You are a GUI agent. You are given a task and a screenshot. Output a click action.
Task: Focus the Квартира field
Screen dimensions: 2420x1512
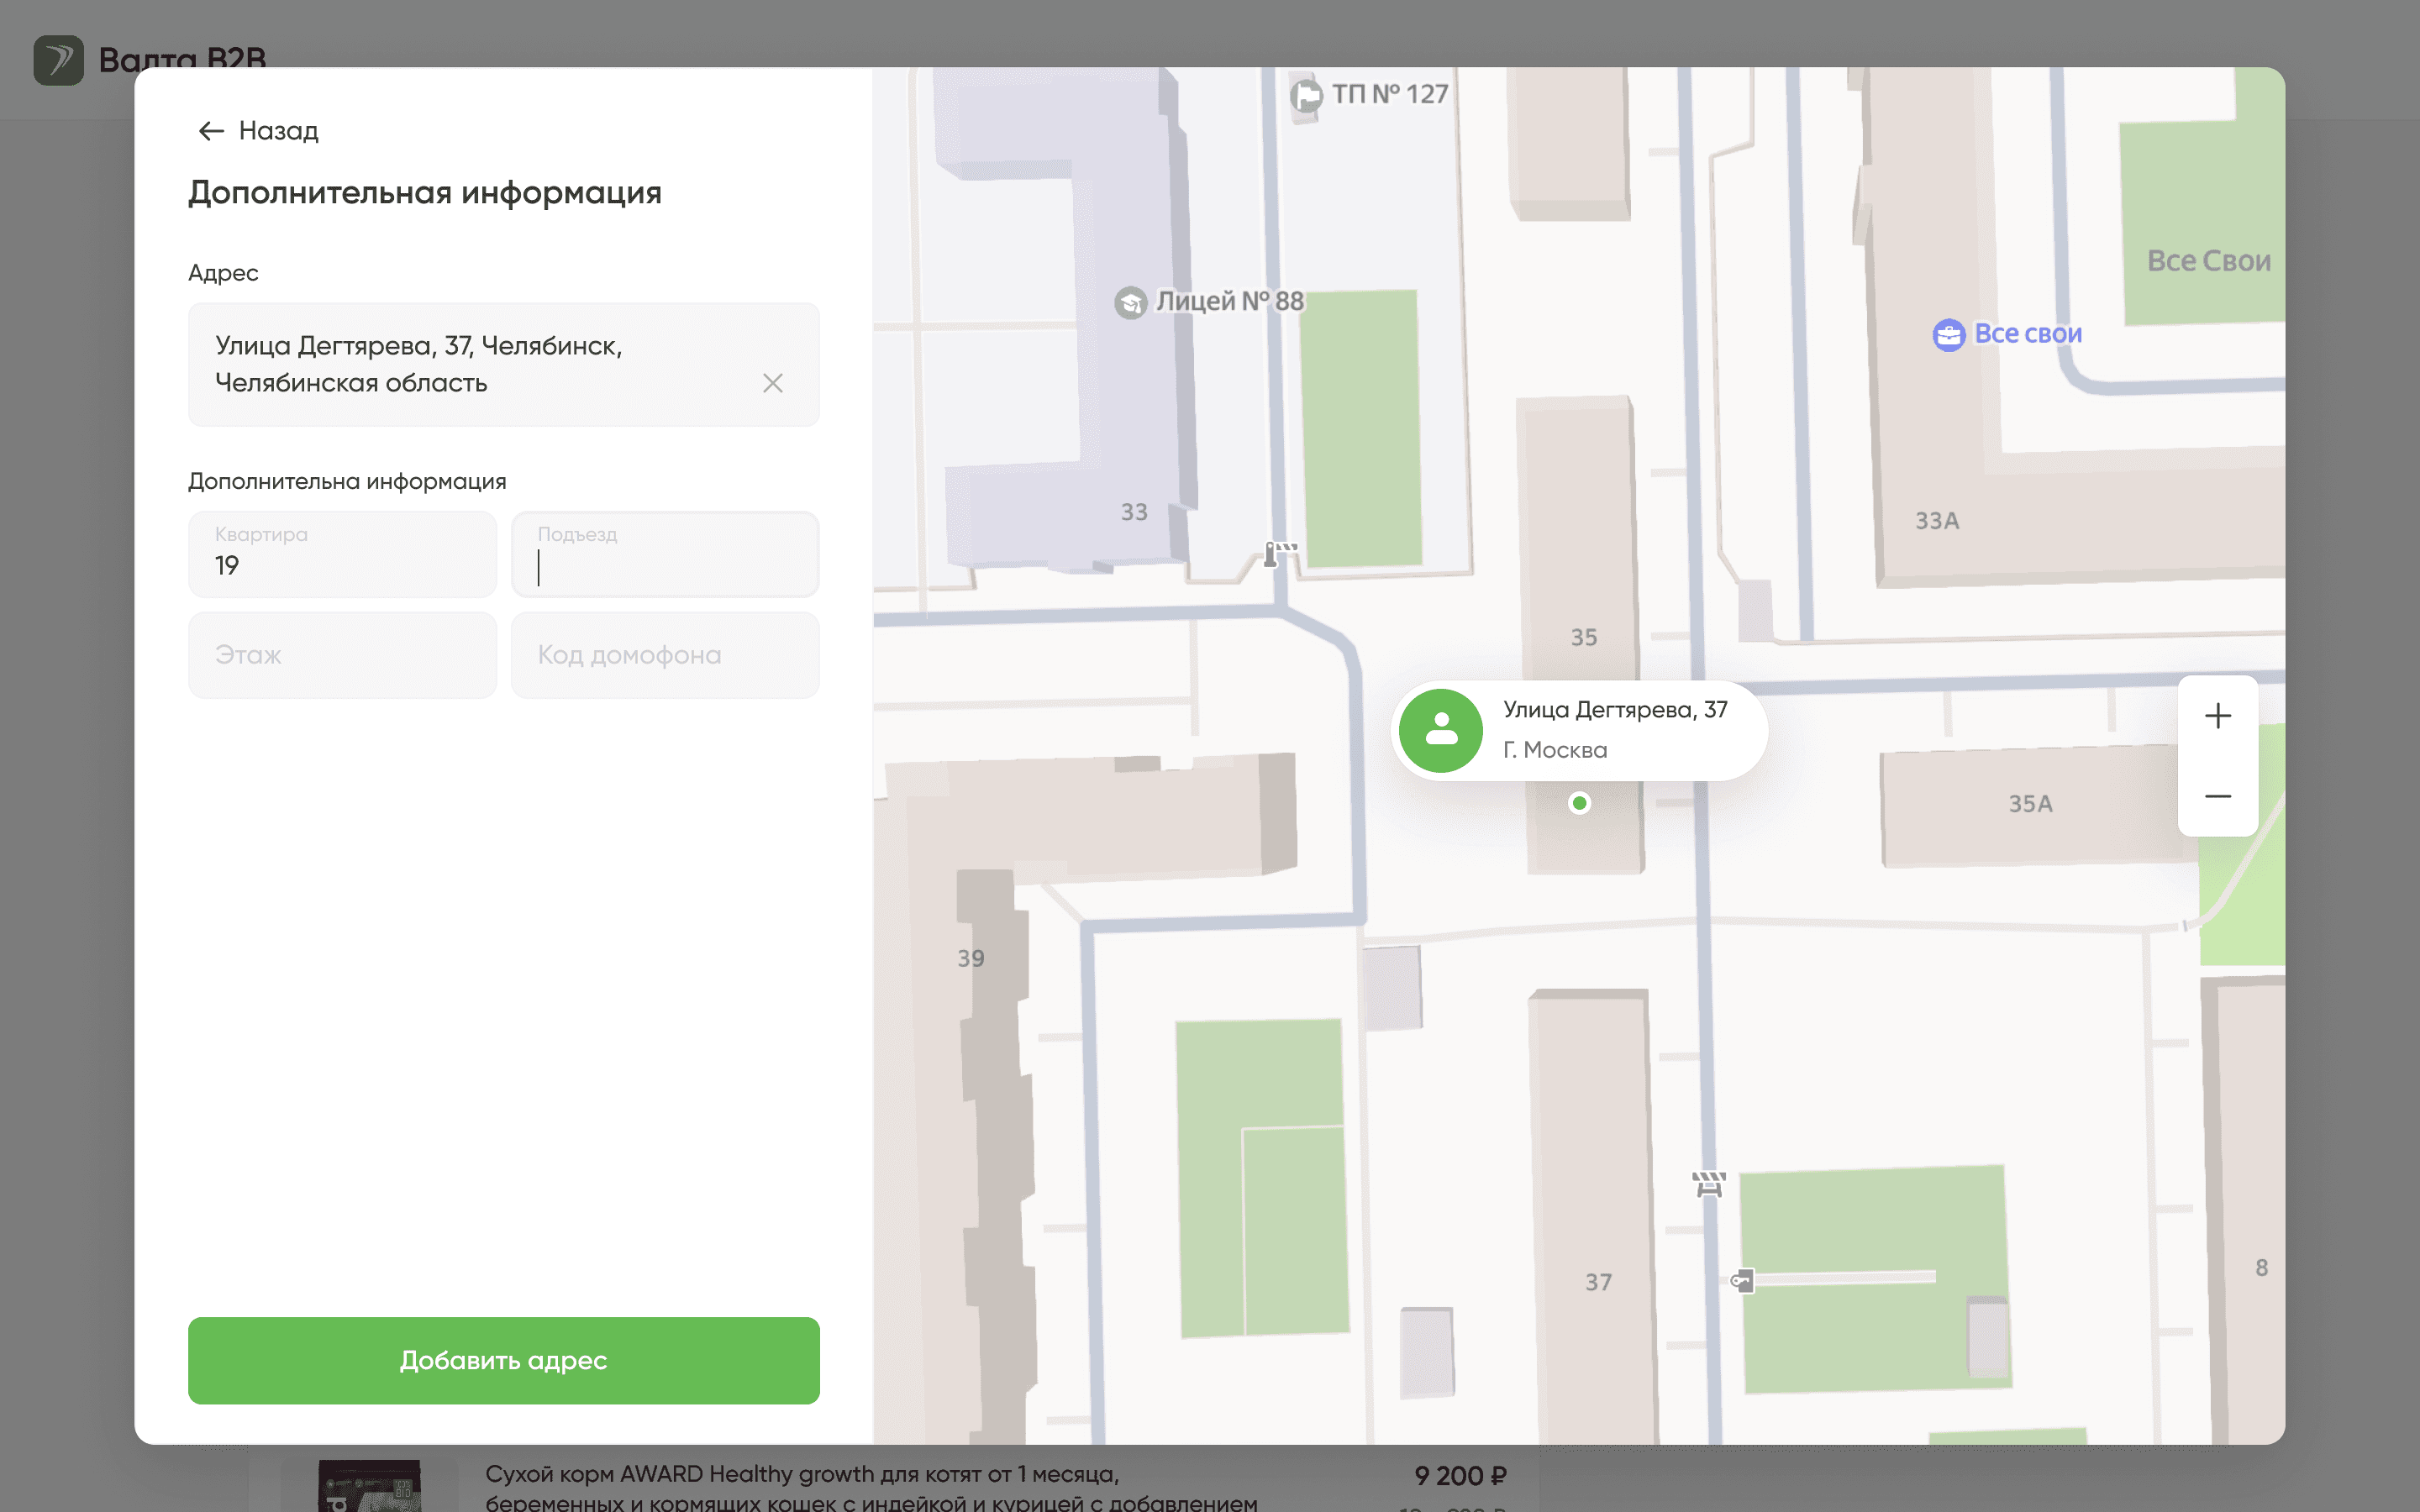coord(342,555)
